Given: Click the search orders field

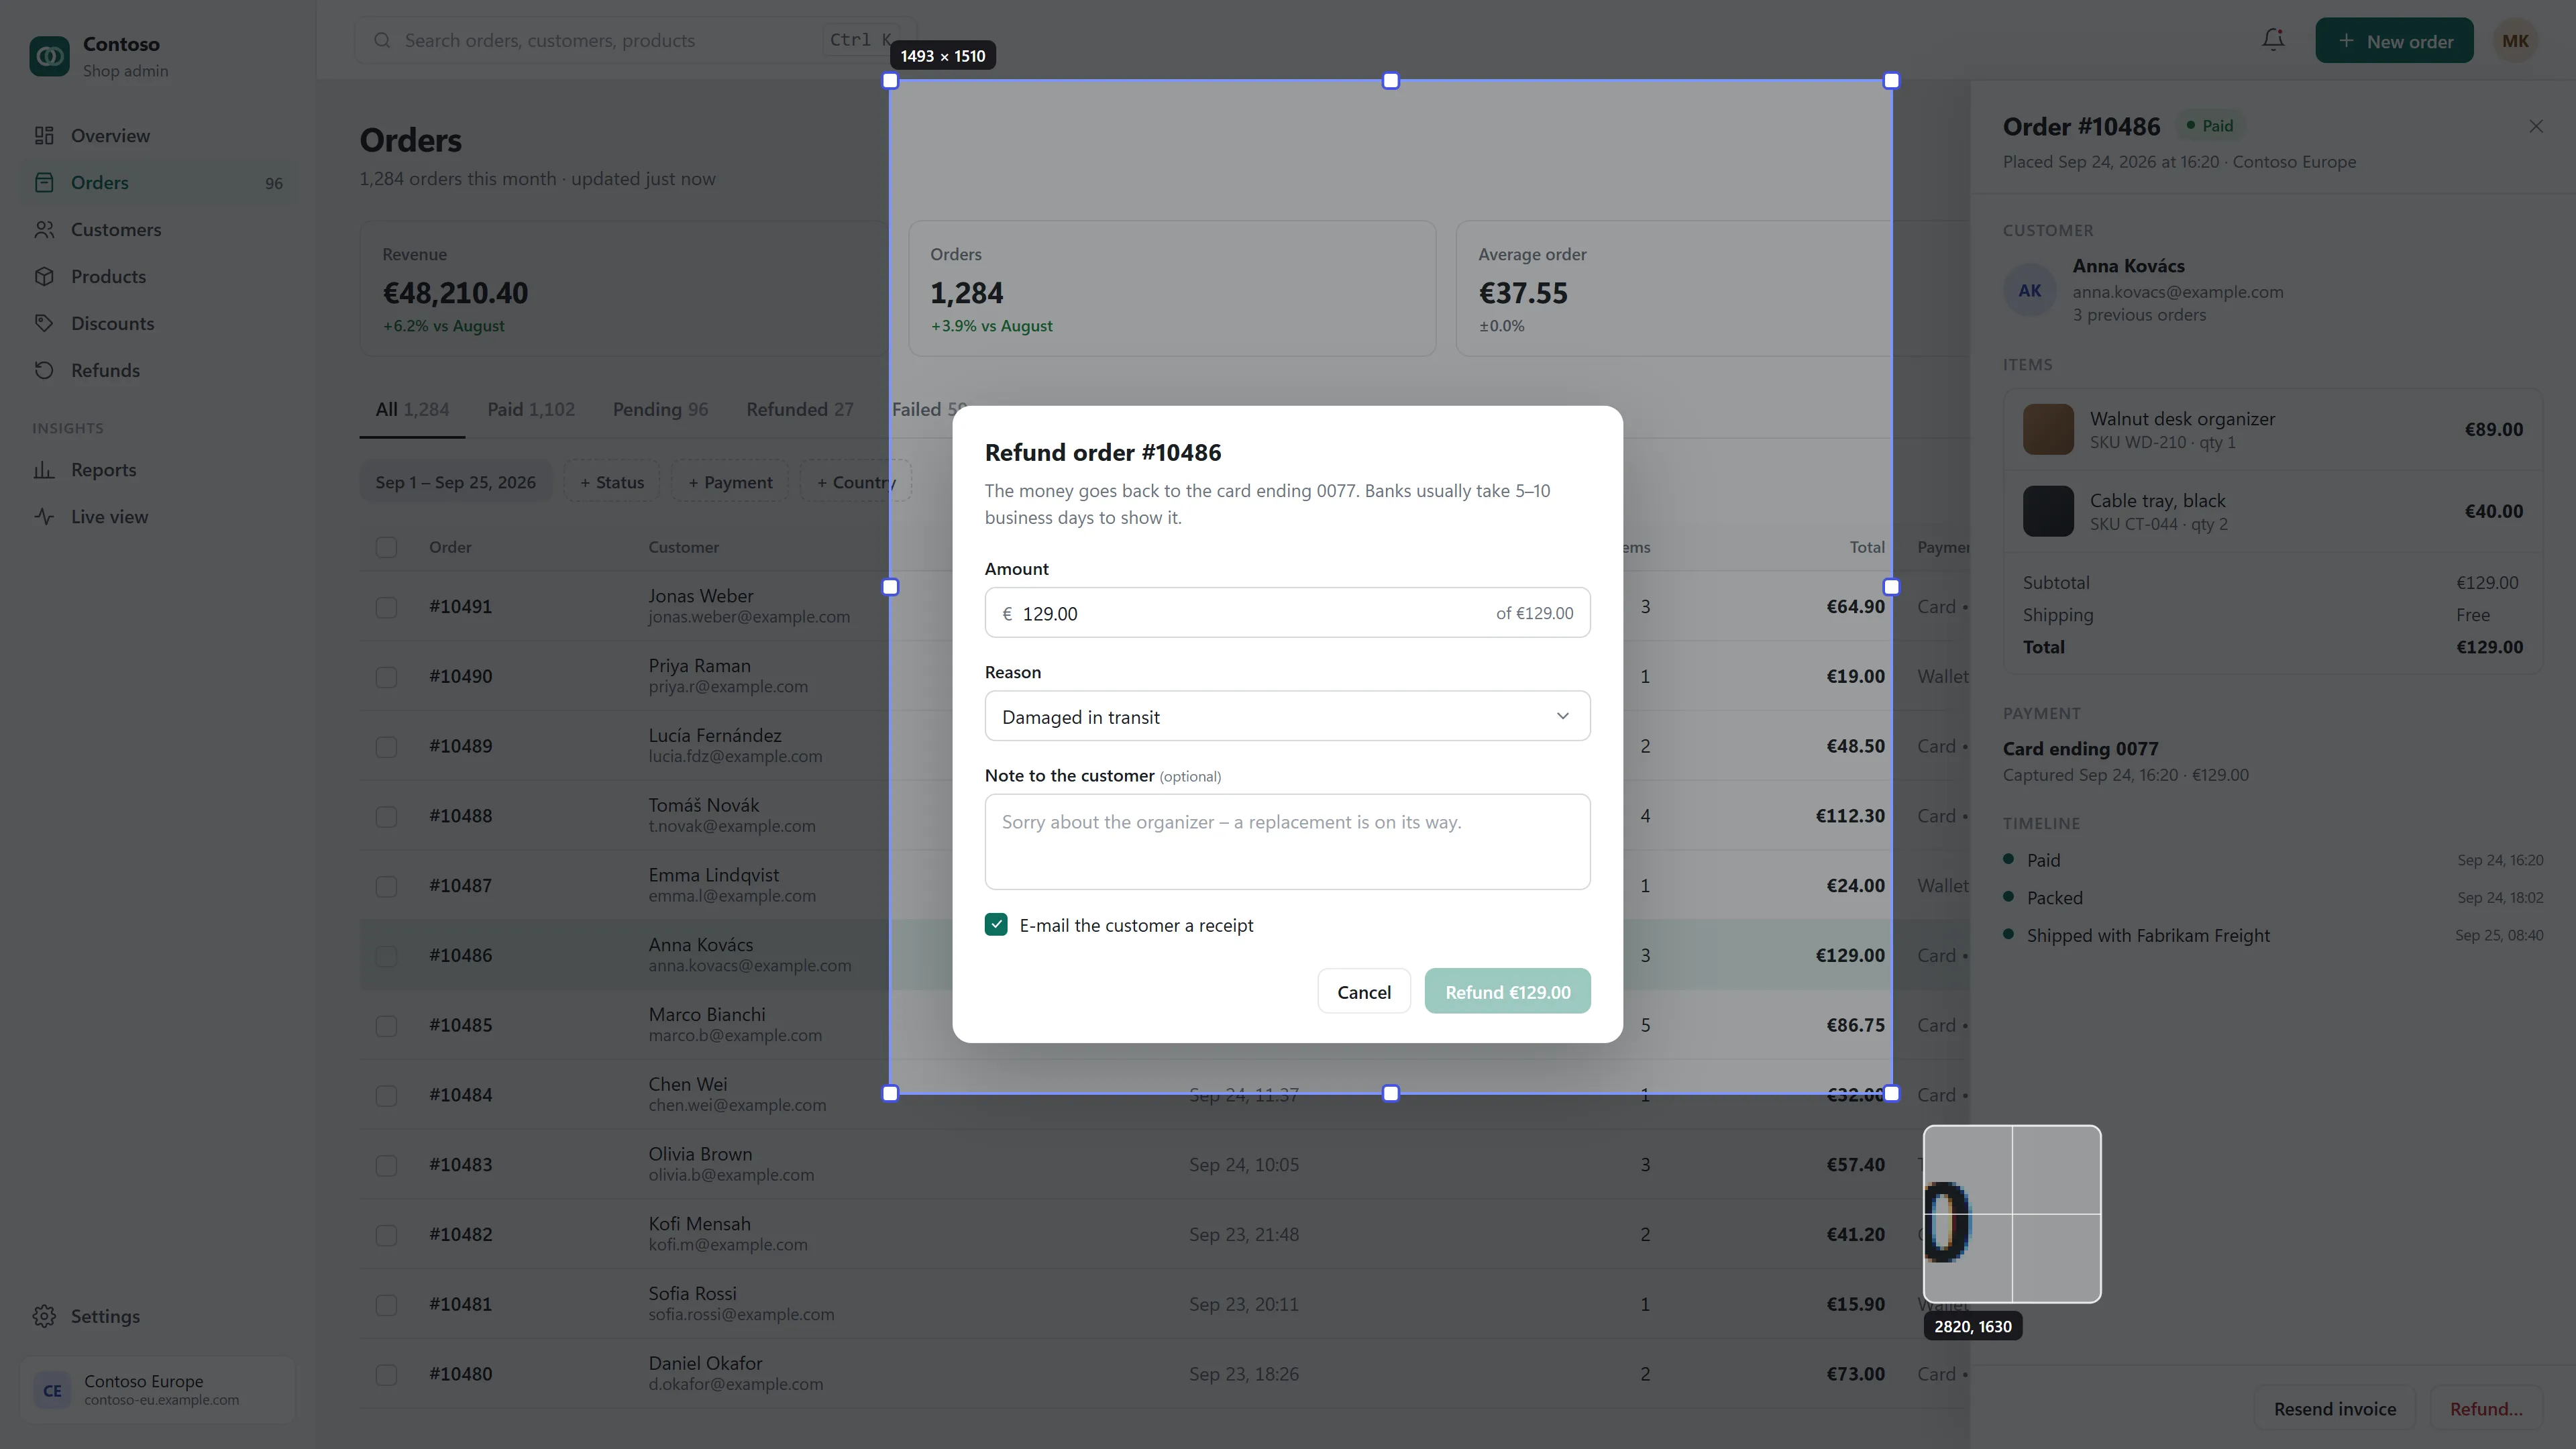Looking at the screenshot, I should pyautogui.click(x=635, y=41).
